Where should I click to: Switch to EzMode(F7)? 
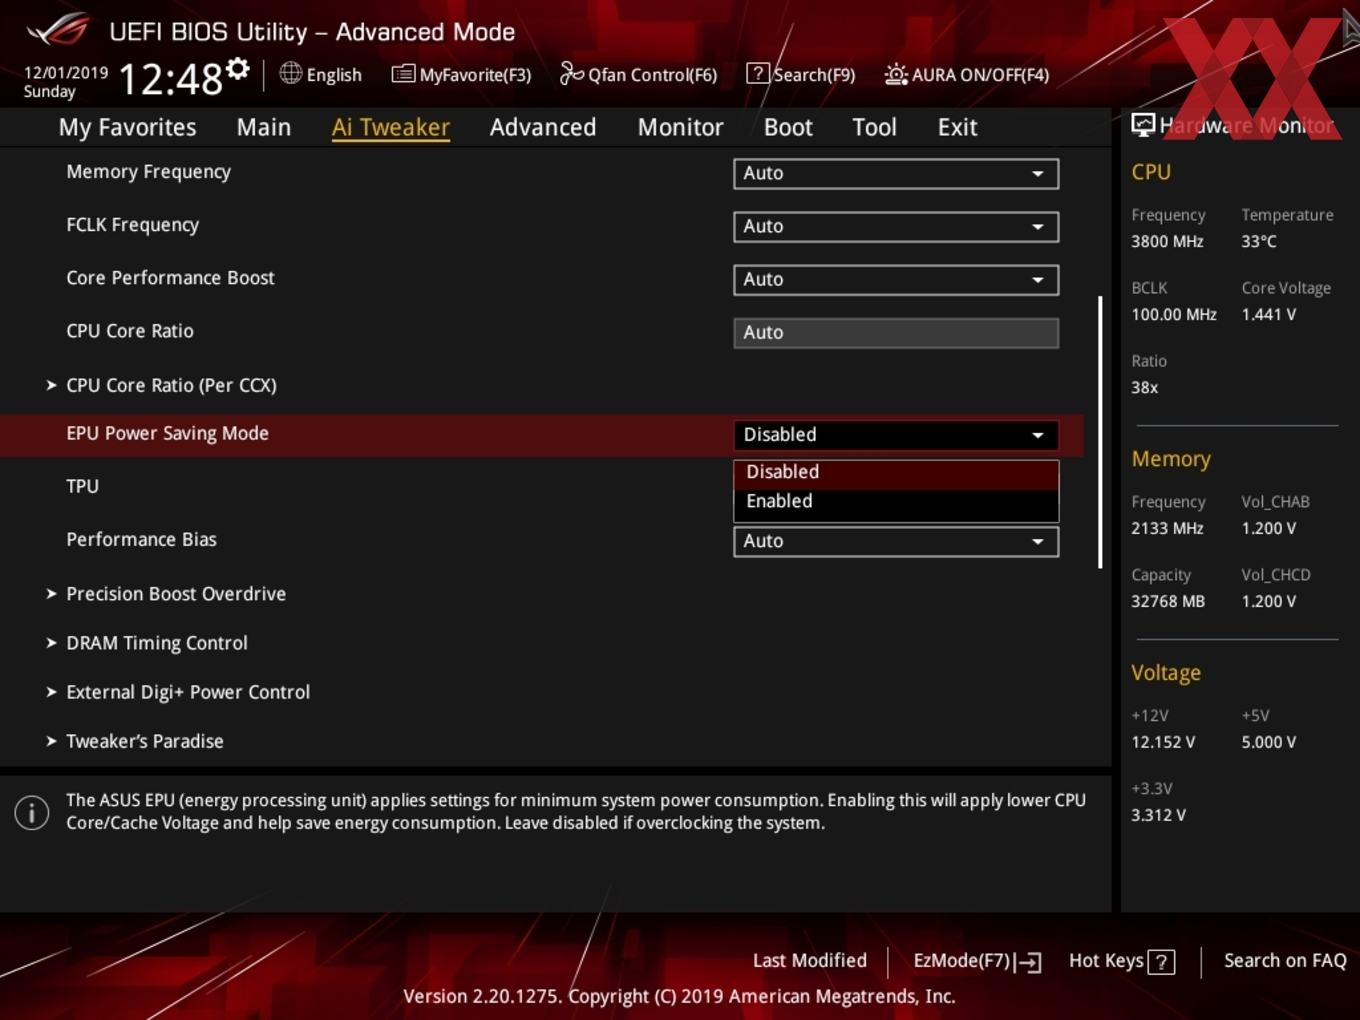coord(977,961)
